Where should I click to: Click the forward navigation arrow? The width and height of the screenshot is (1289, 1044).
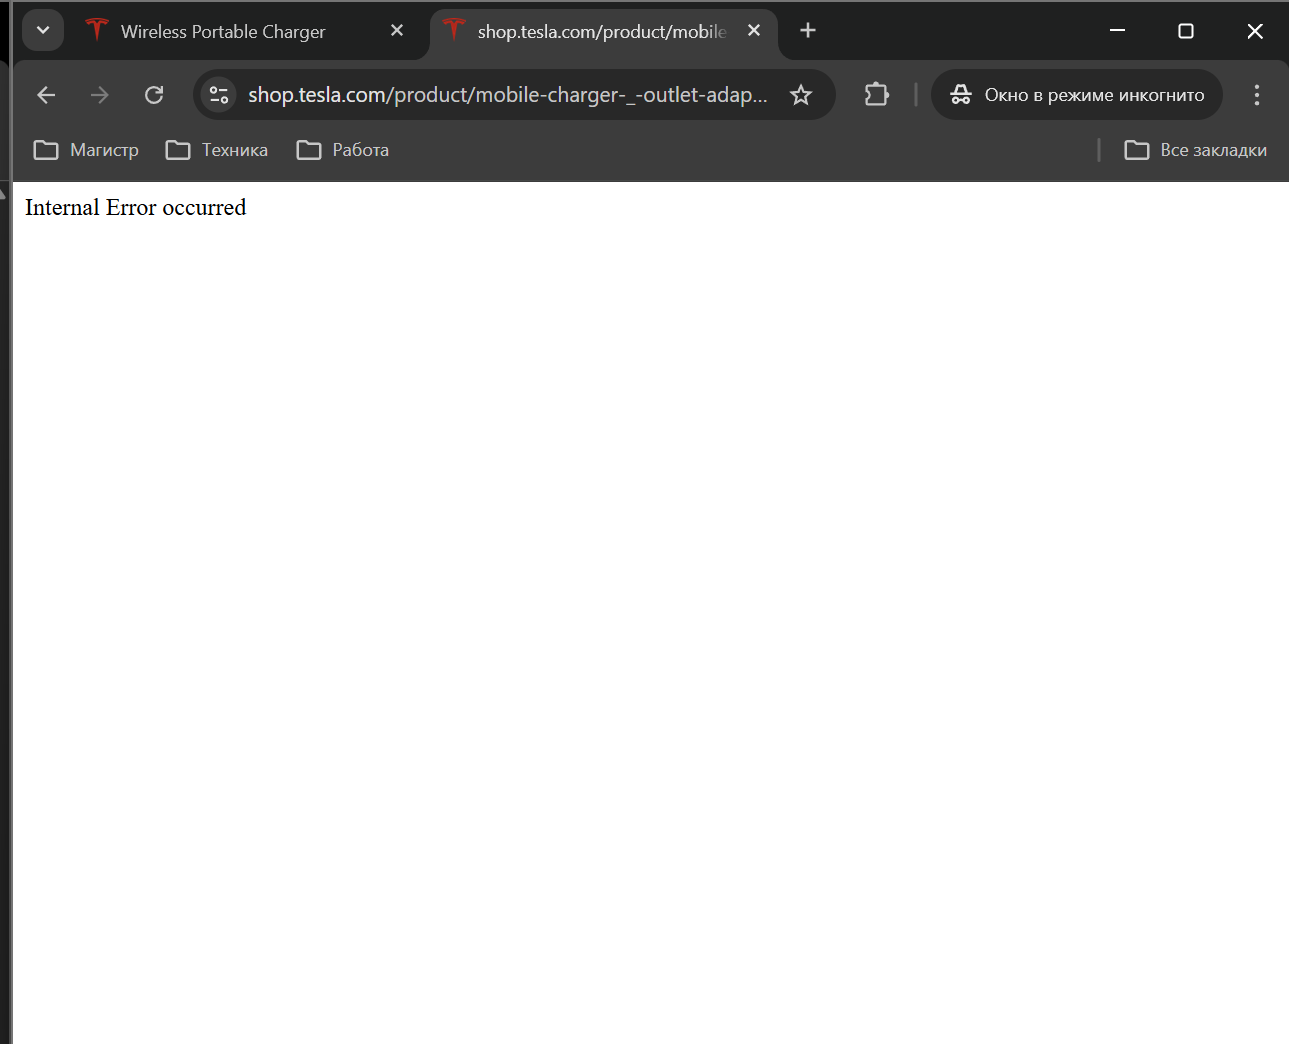[x=99, y=95]
